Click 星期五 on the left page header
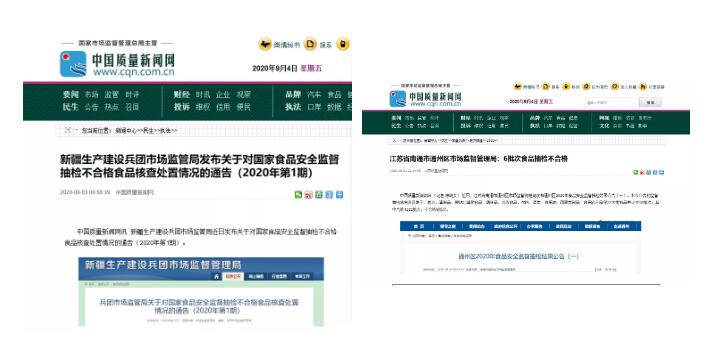 (x=311, y=68)
